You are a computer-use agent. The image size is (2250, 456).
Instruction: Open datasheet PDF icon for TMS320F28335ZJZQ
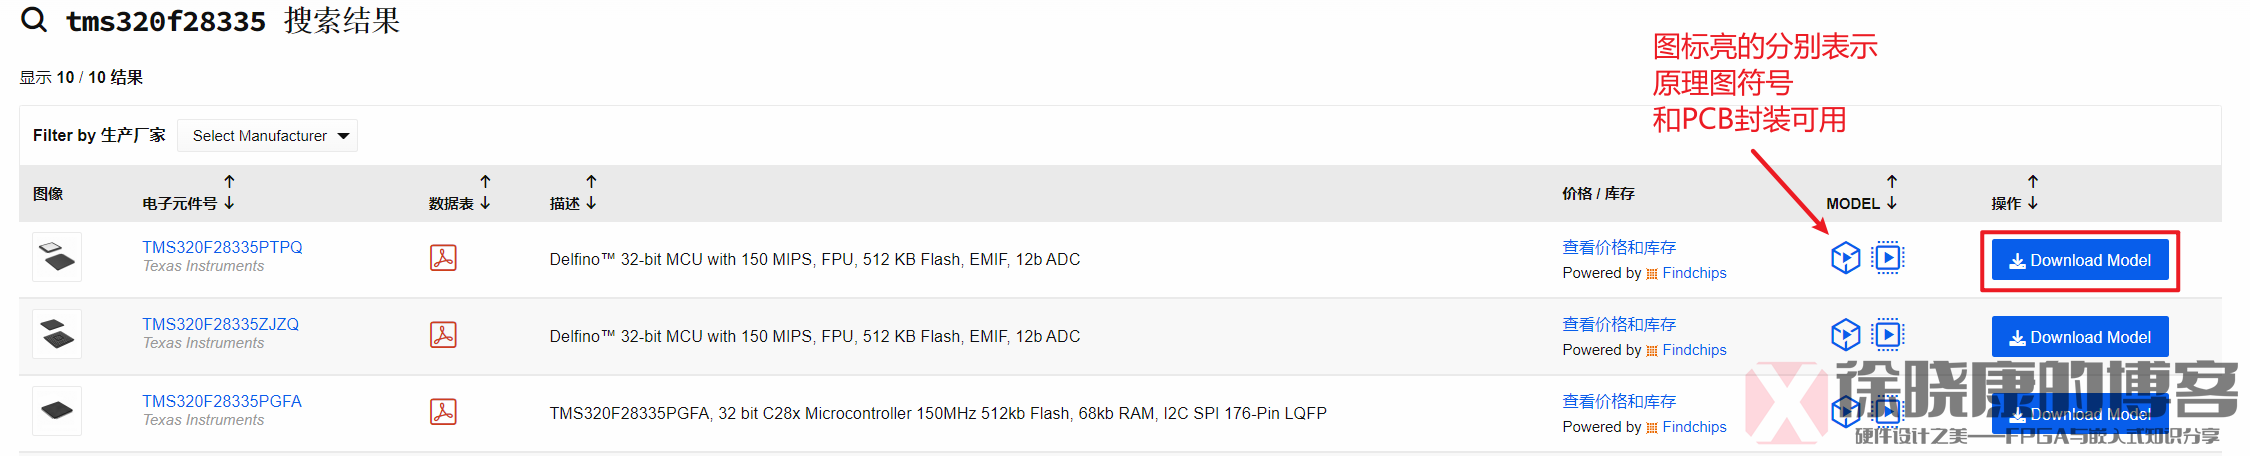click(x=443, y=335)
